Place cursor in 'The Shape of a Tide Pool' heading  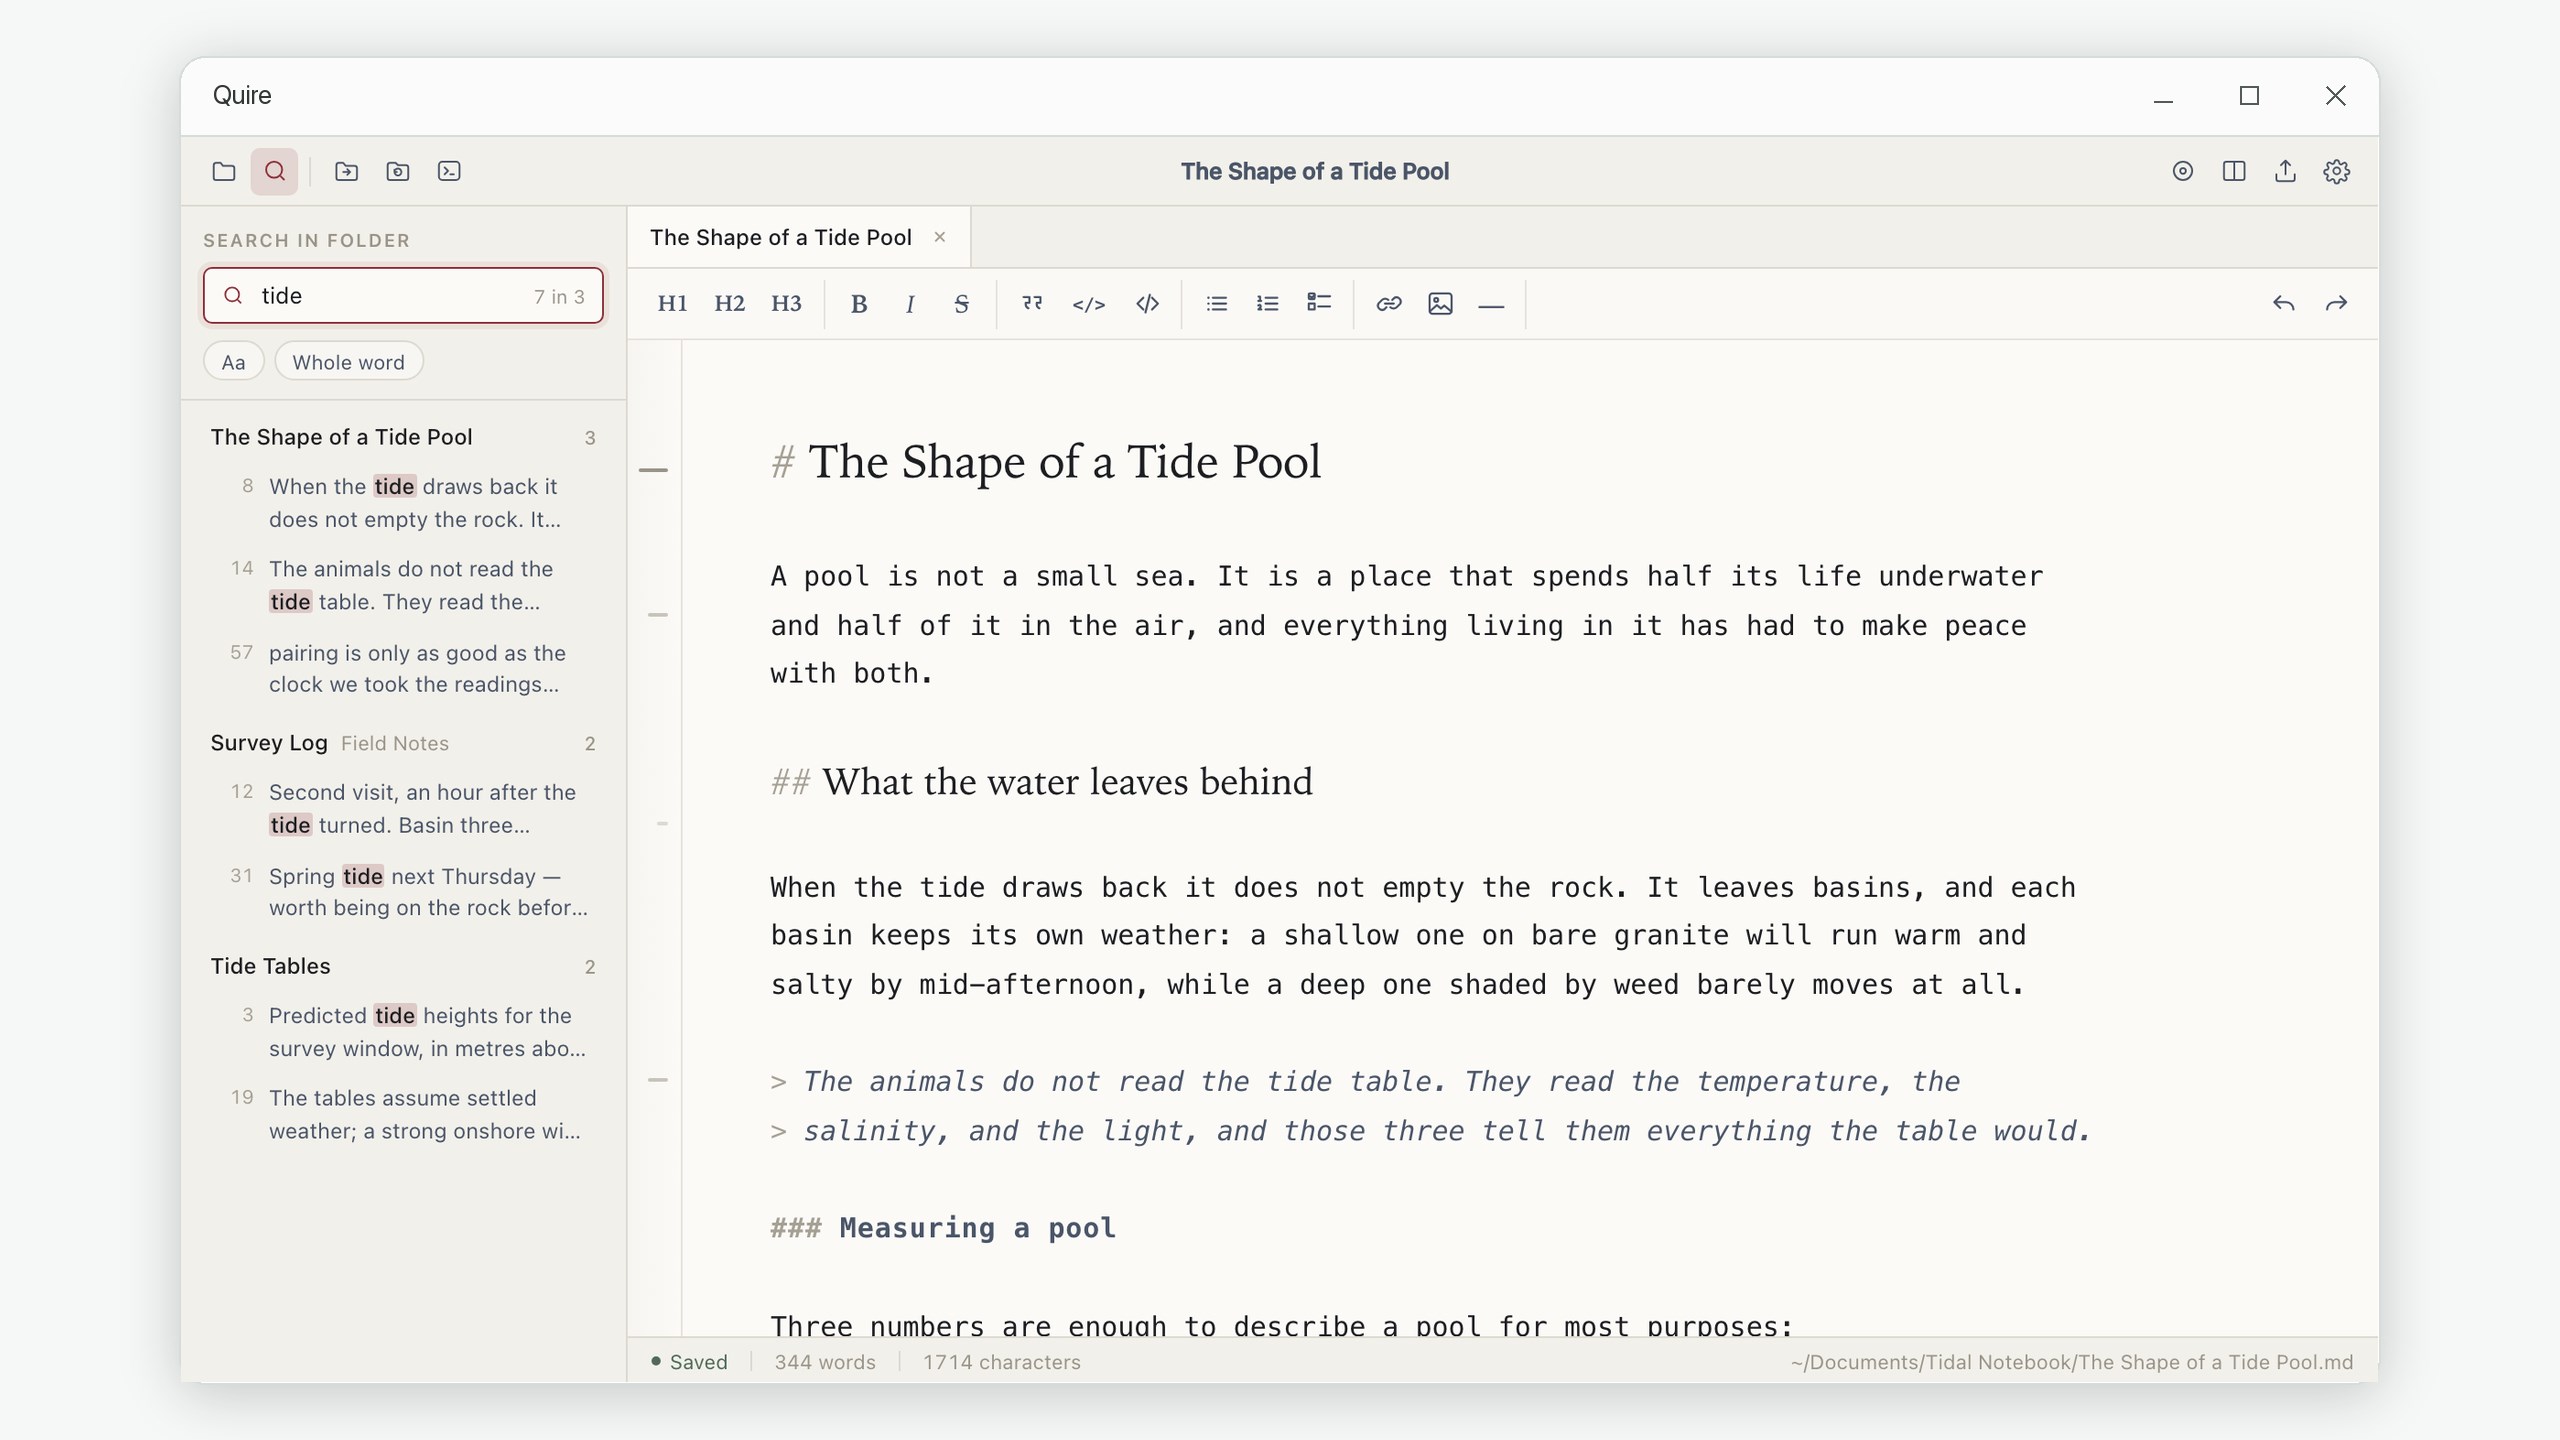point(1064,462)
